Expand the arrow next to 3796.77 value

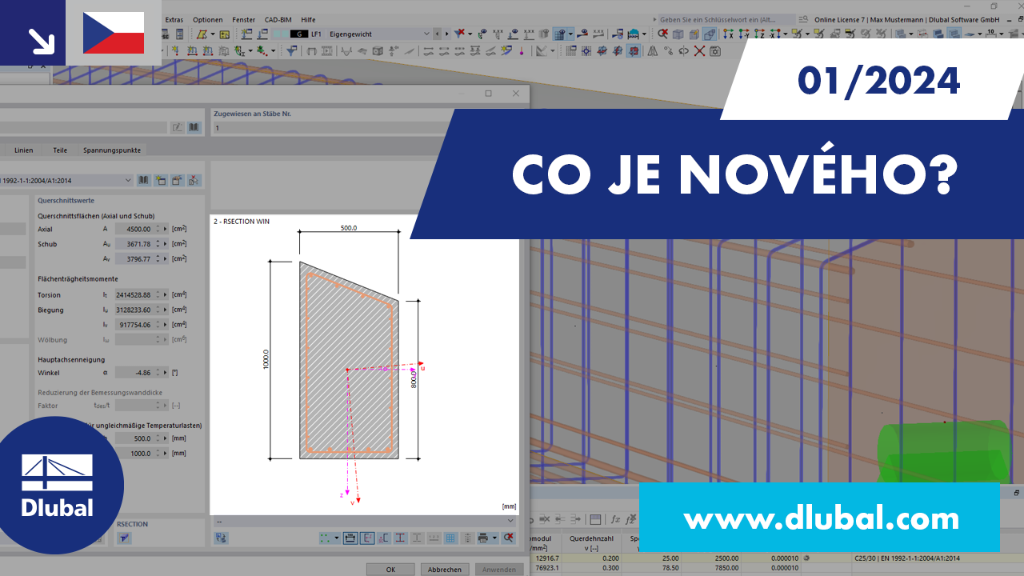tap(165, 259)
